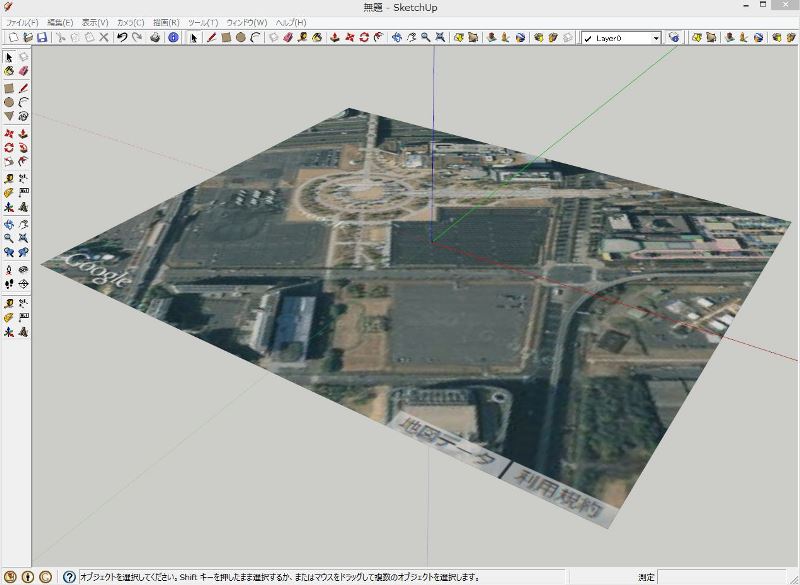Open Model Info with the blue i icon
Screen dimensions: 800x585
(x=173, y=38)
